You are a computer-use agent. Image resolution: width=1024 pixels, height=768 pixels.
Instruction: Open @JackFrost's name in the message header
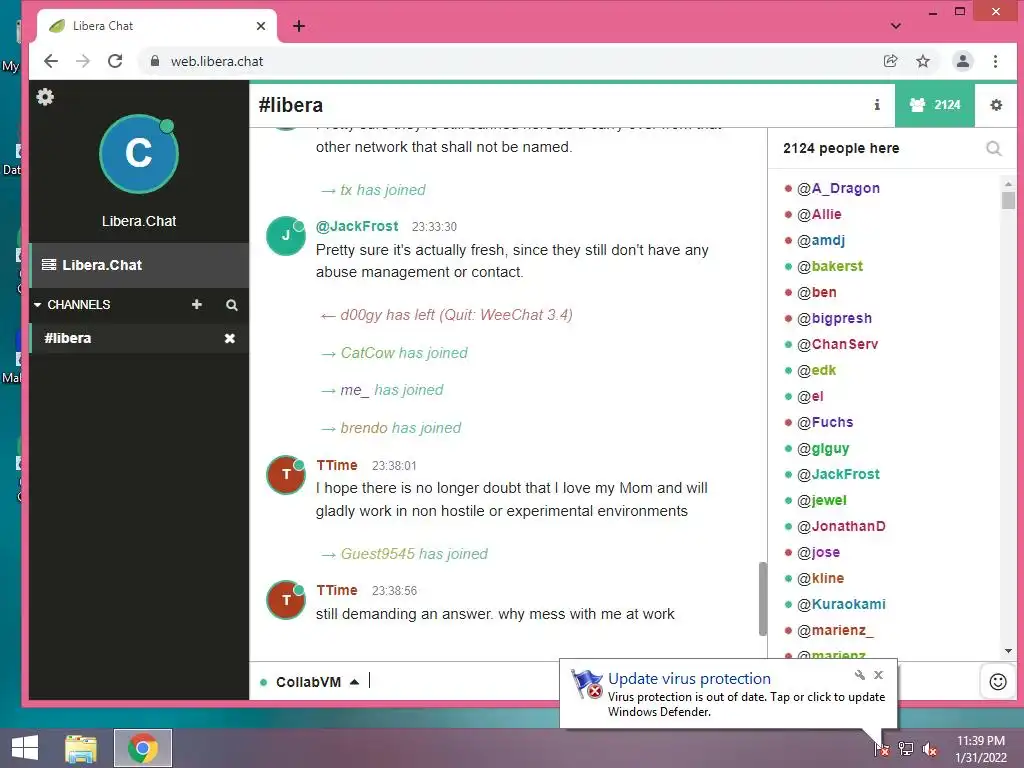click(x=357, y=227)
